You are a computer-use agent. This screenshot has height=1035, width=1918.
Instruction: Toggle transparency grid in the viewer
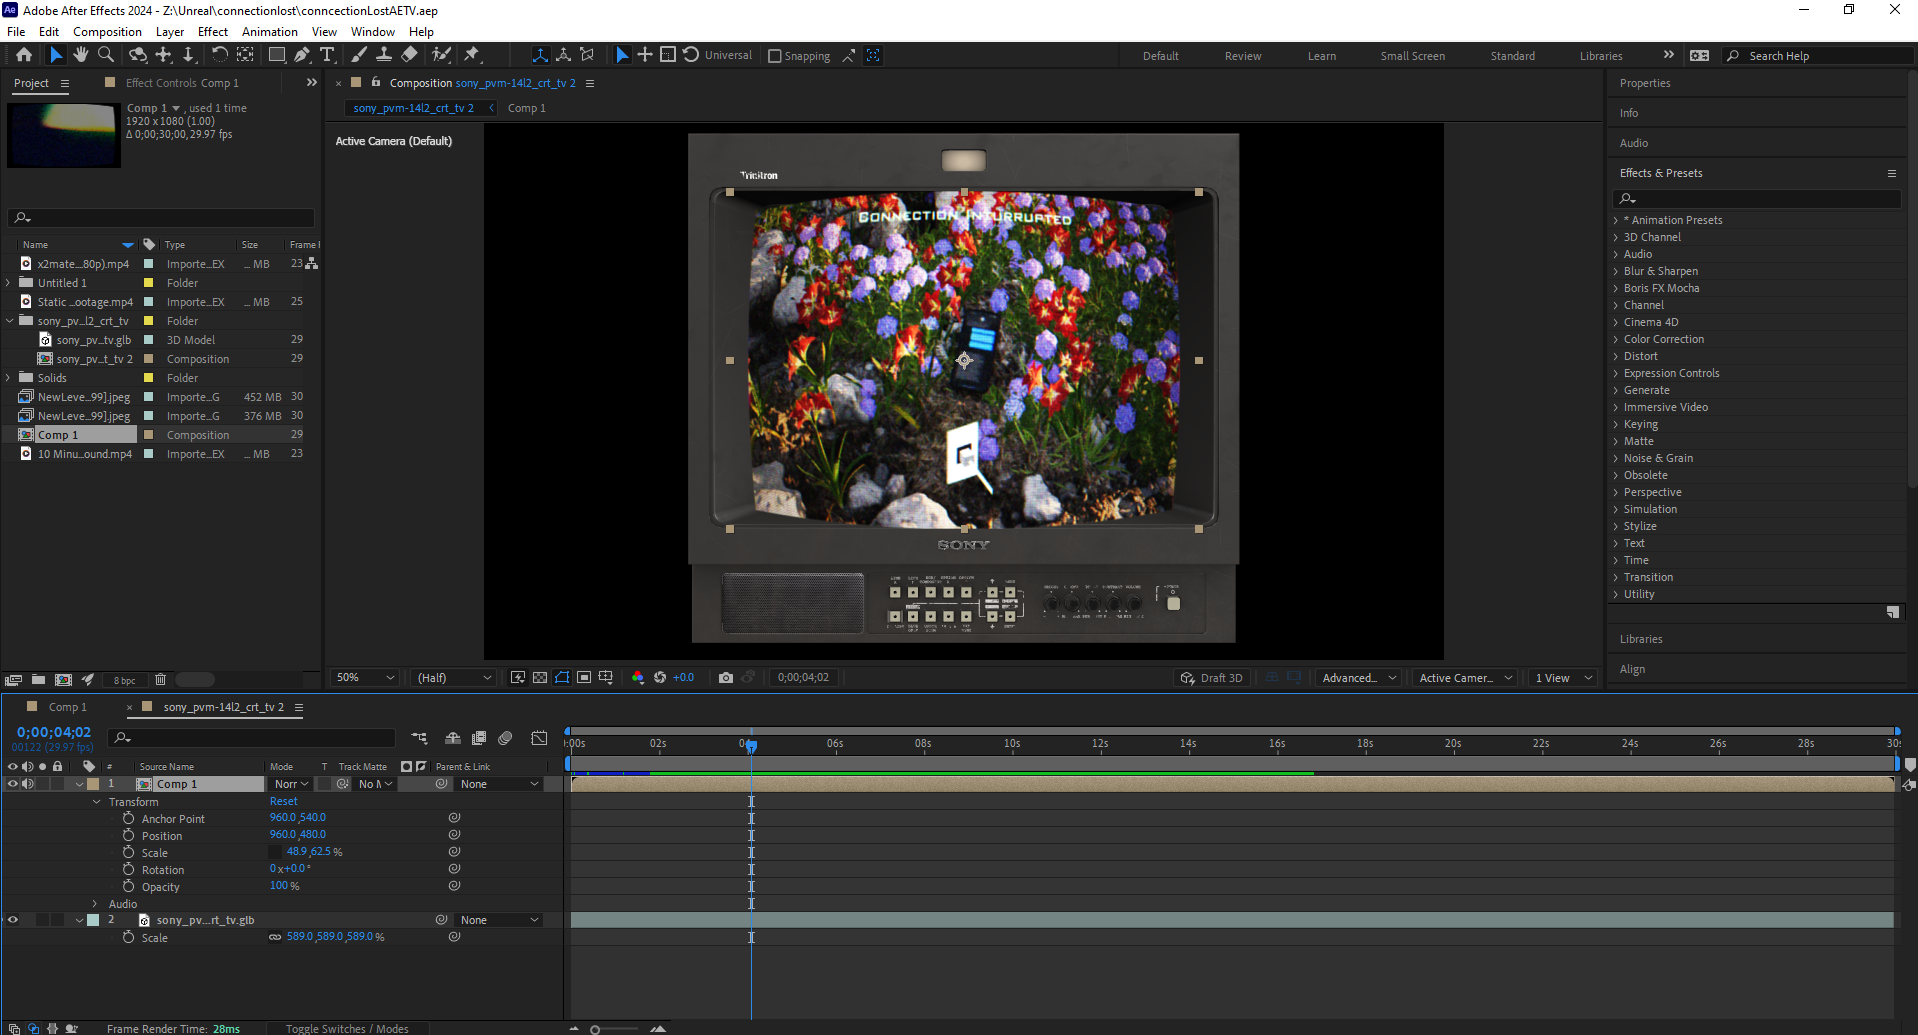pos(539,678)
